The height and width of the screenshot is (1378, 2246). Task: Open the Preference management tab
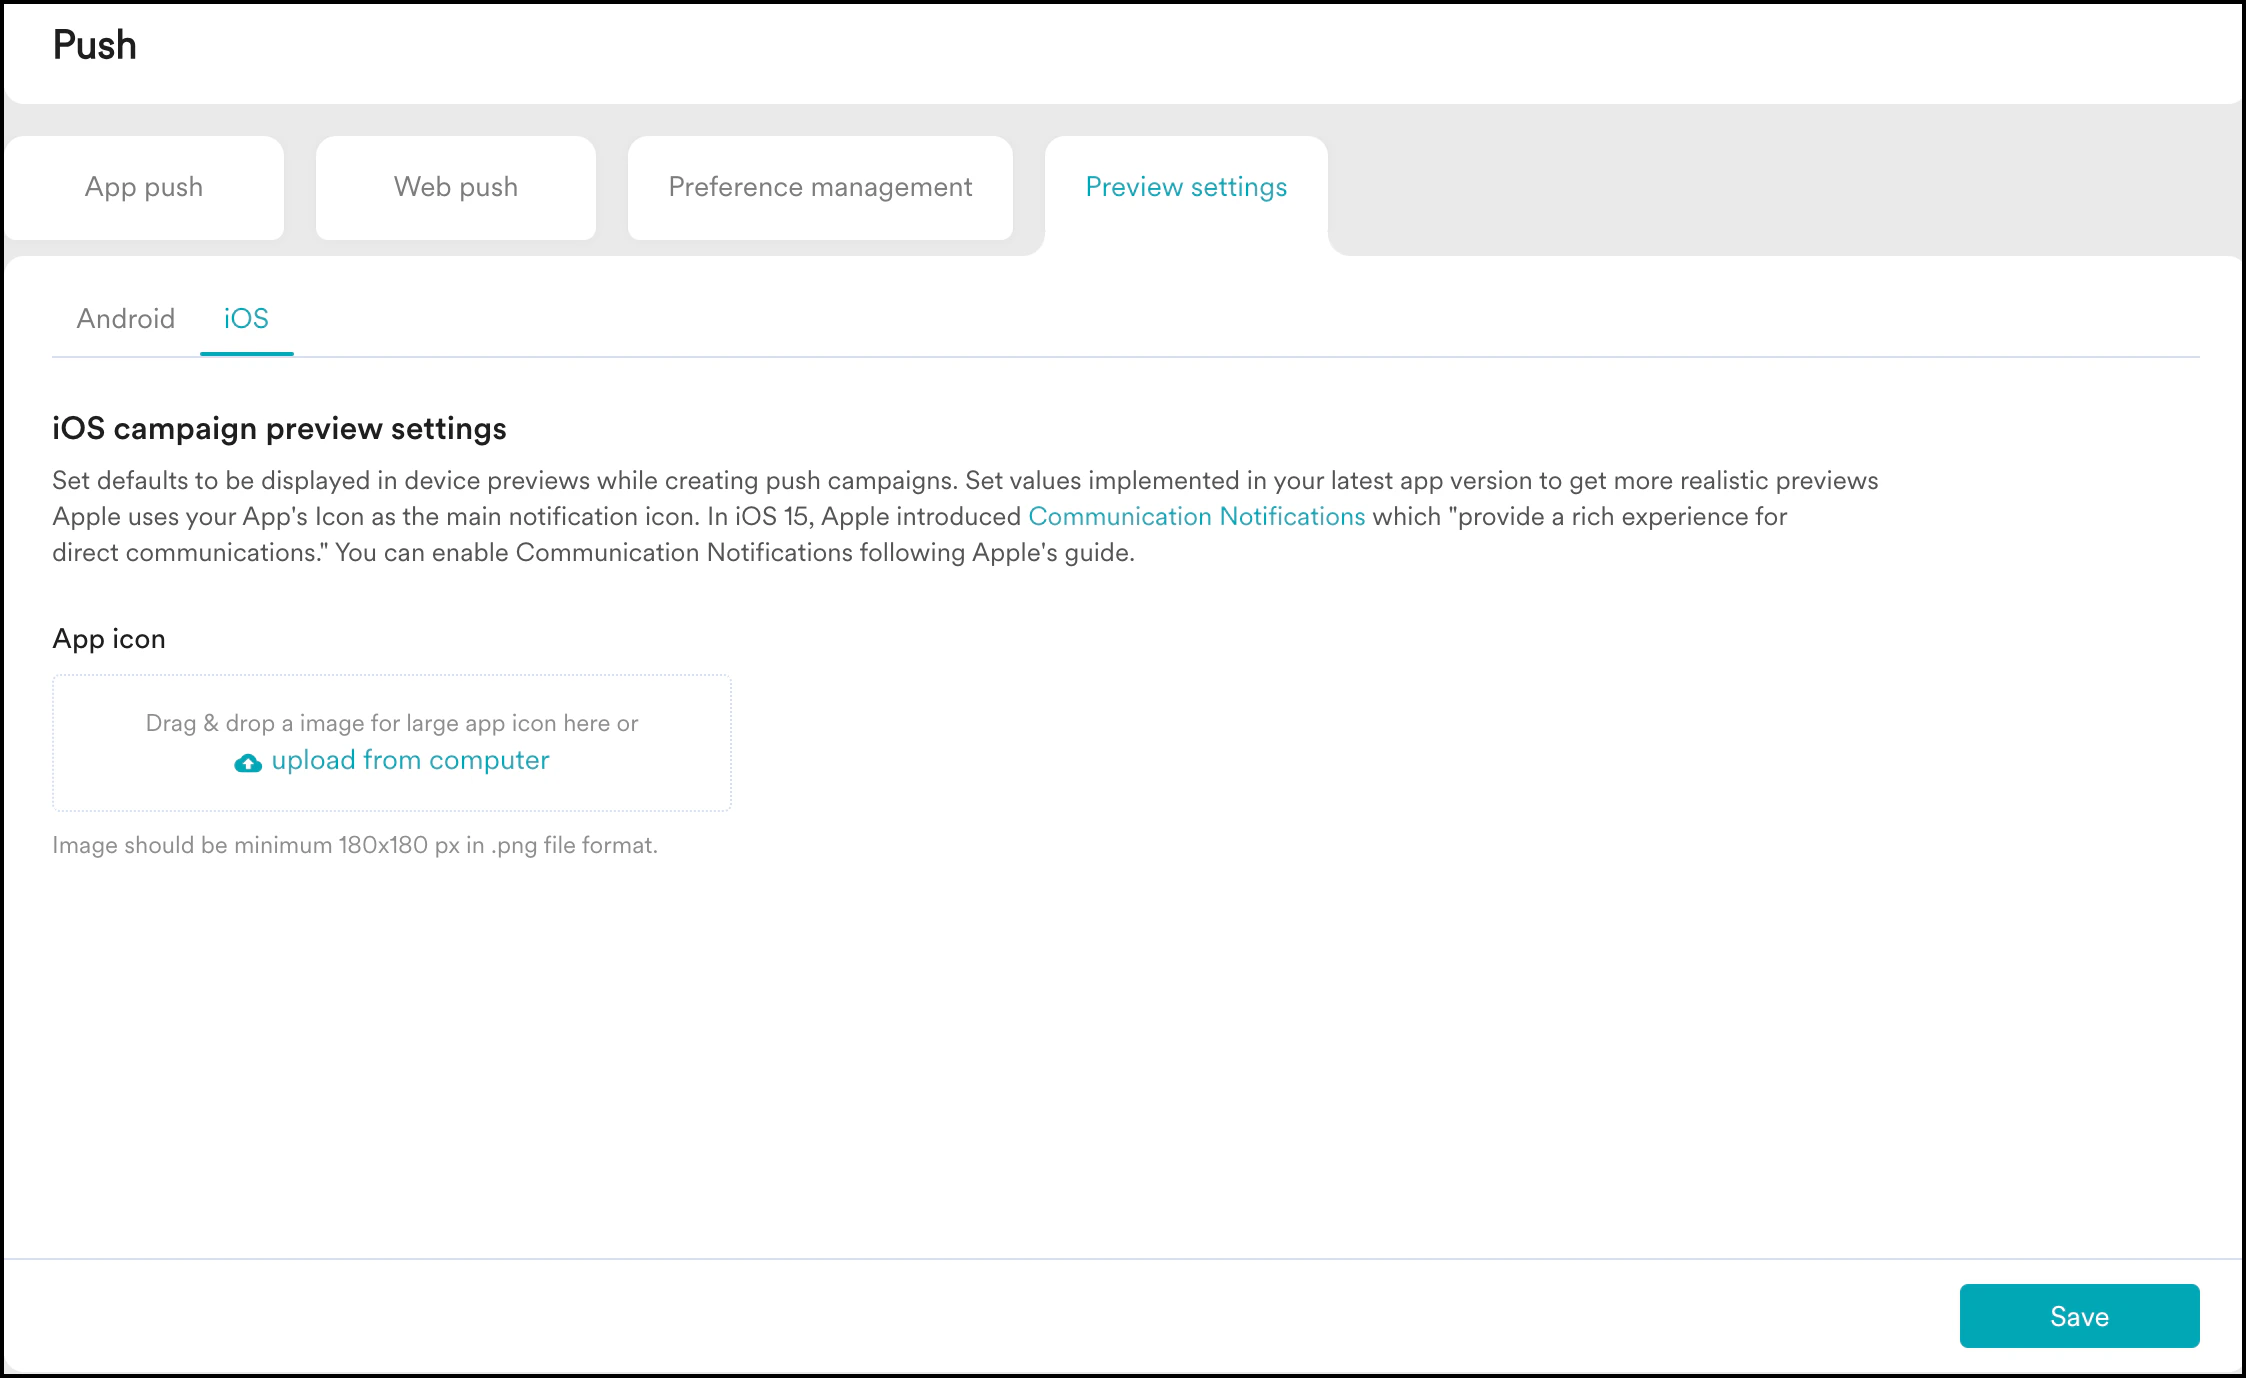(820, 188)
